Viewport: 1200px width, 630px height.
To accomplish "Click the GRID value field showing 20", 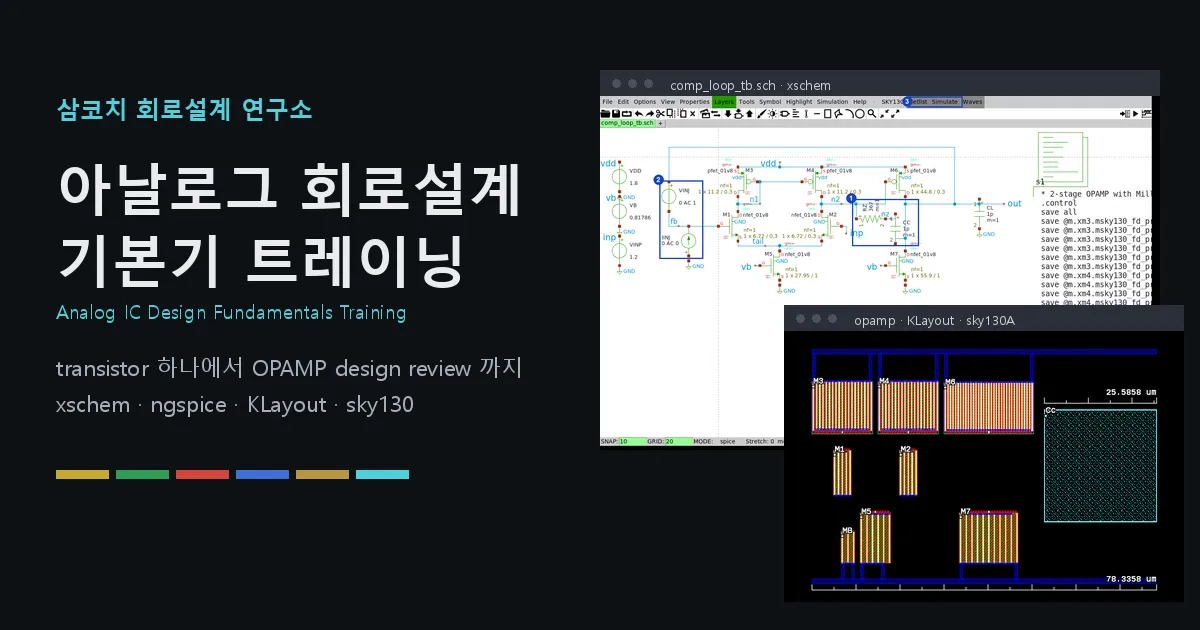I will tap(679, 441).
